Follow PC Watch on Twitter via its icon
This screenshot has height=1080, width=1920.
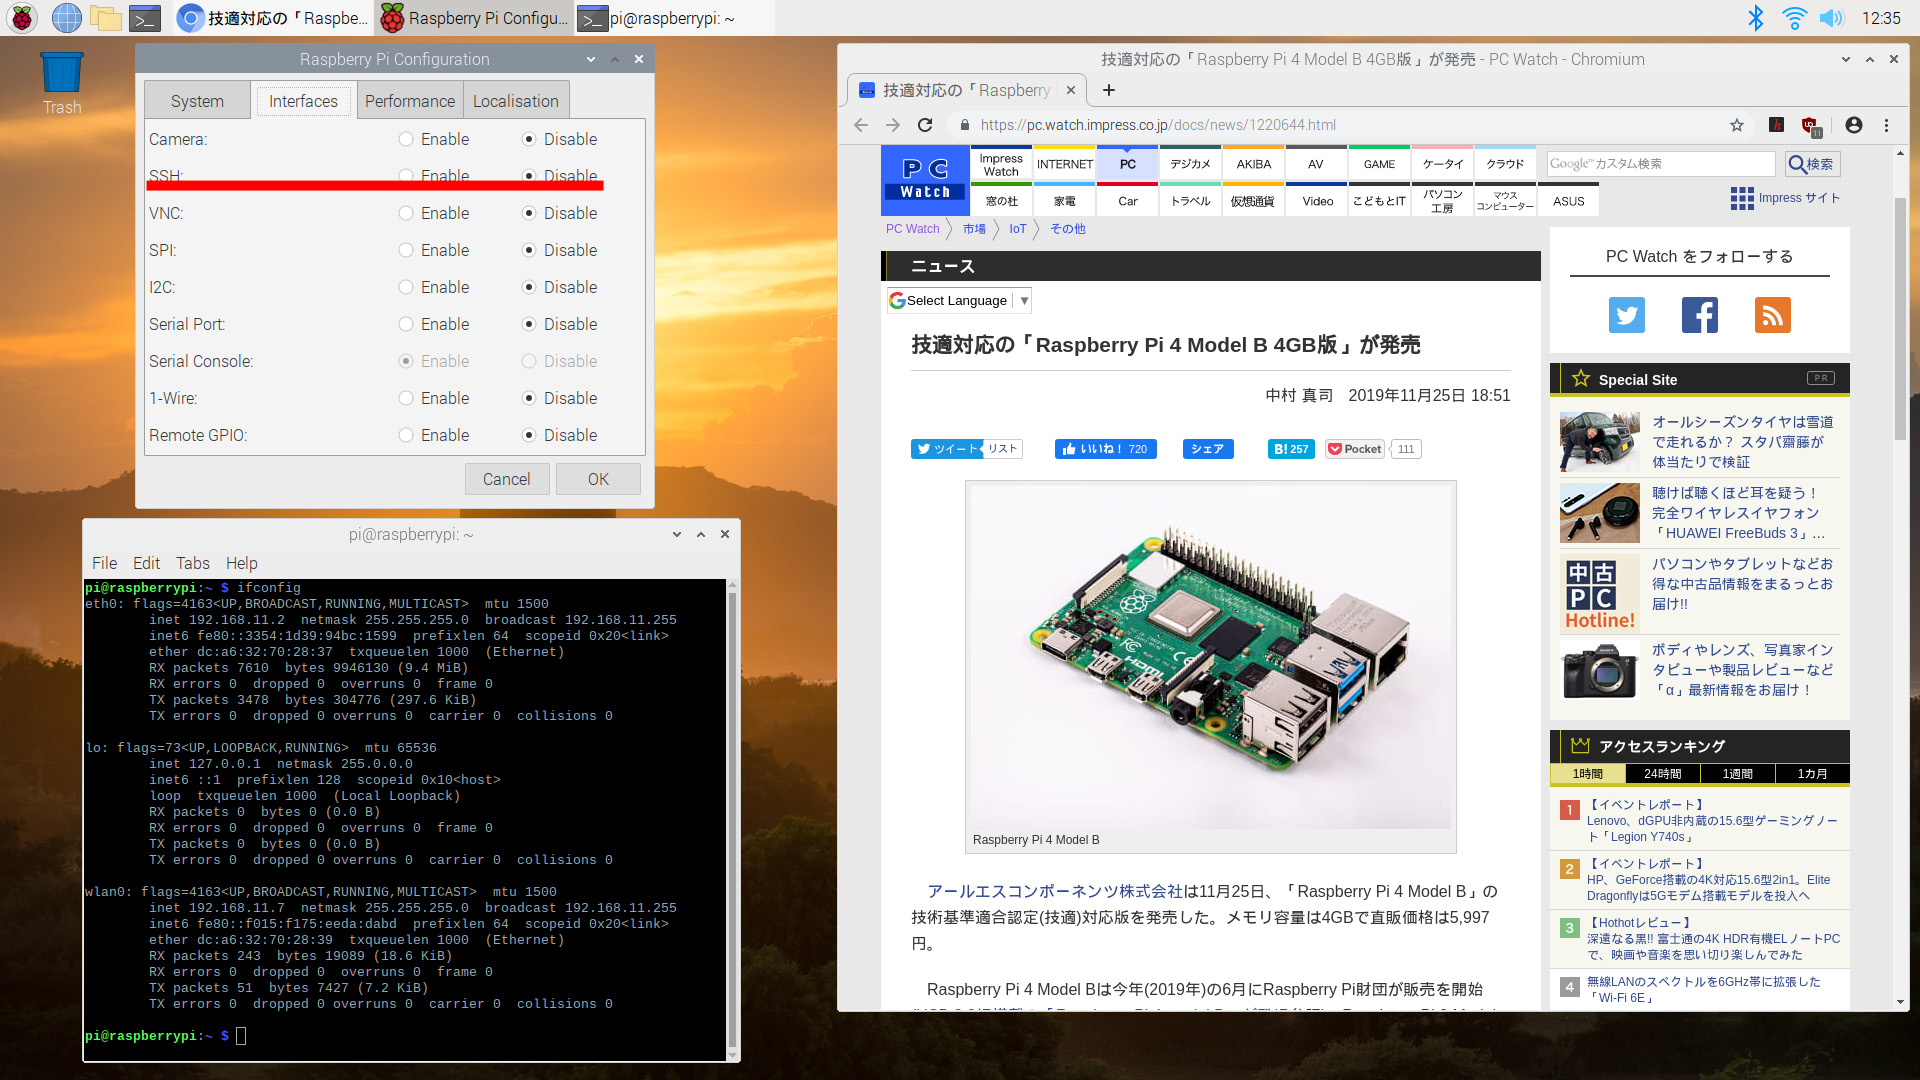tap(1626, 315)
